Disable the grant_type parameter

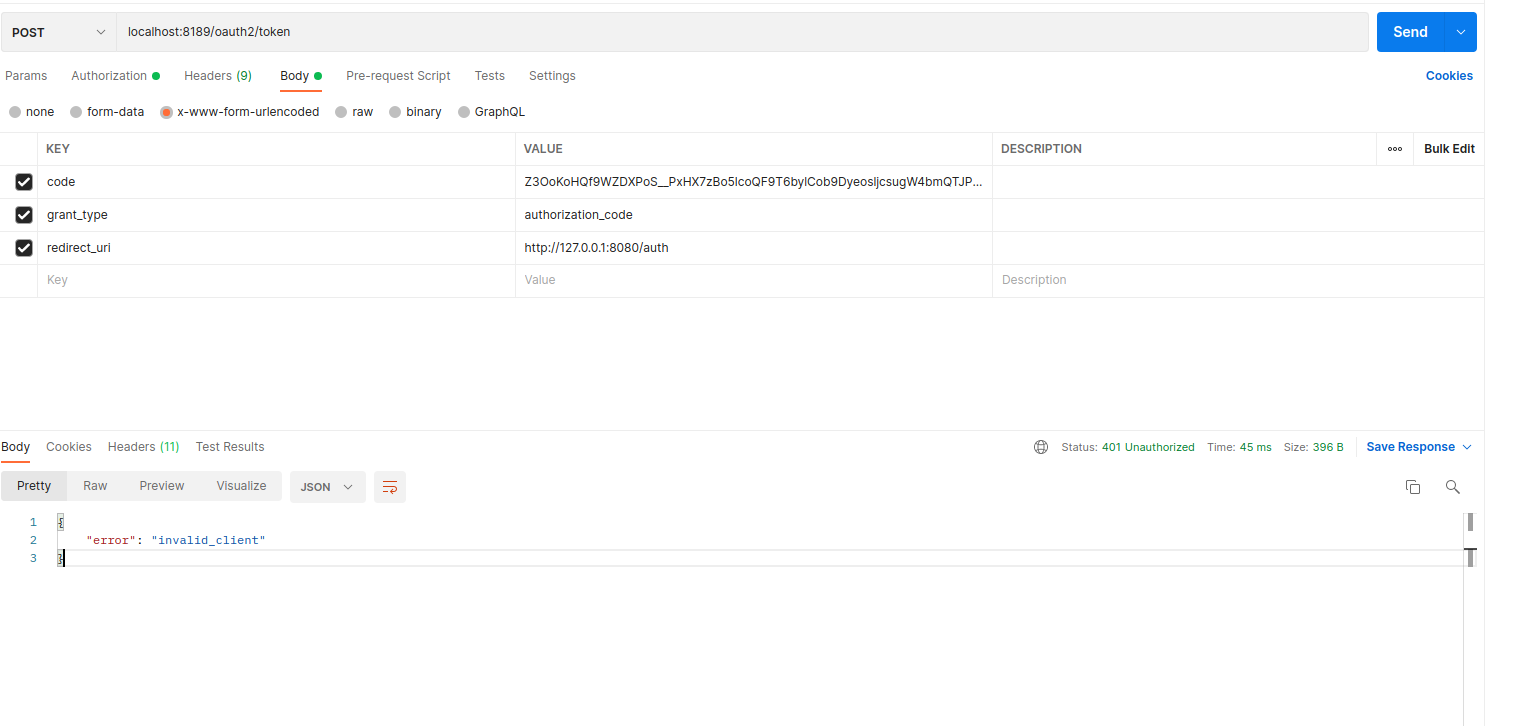click(x=24, y=214)
